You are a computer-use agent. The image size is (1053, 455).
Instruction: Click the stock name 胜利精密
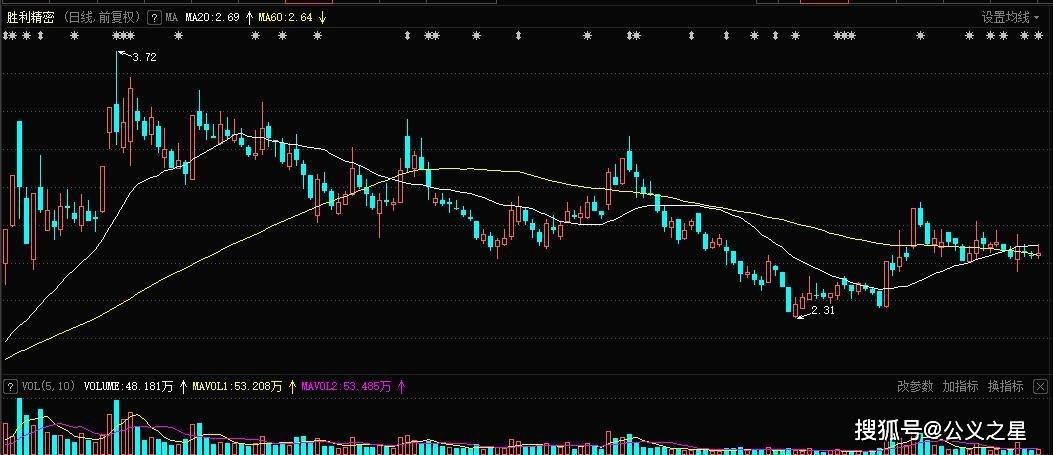coord(30,18)
